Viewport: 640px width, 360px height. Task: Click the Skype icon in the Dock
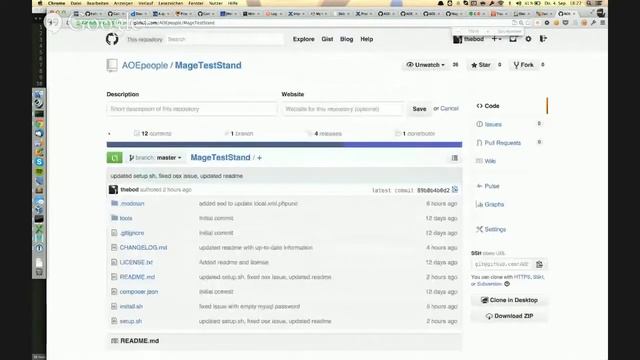point(39,162)
